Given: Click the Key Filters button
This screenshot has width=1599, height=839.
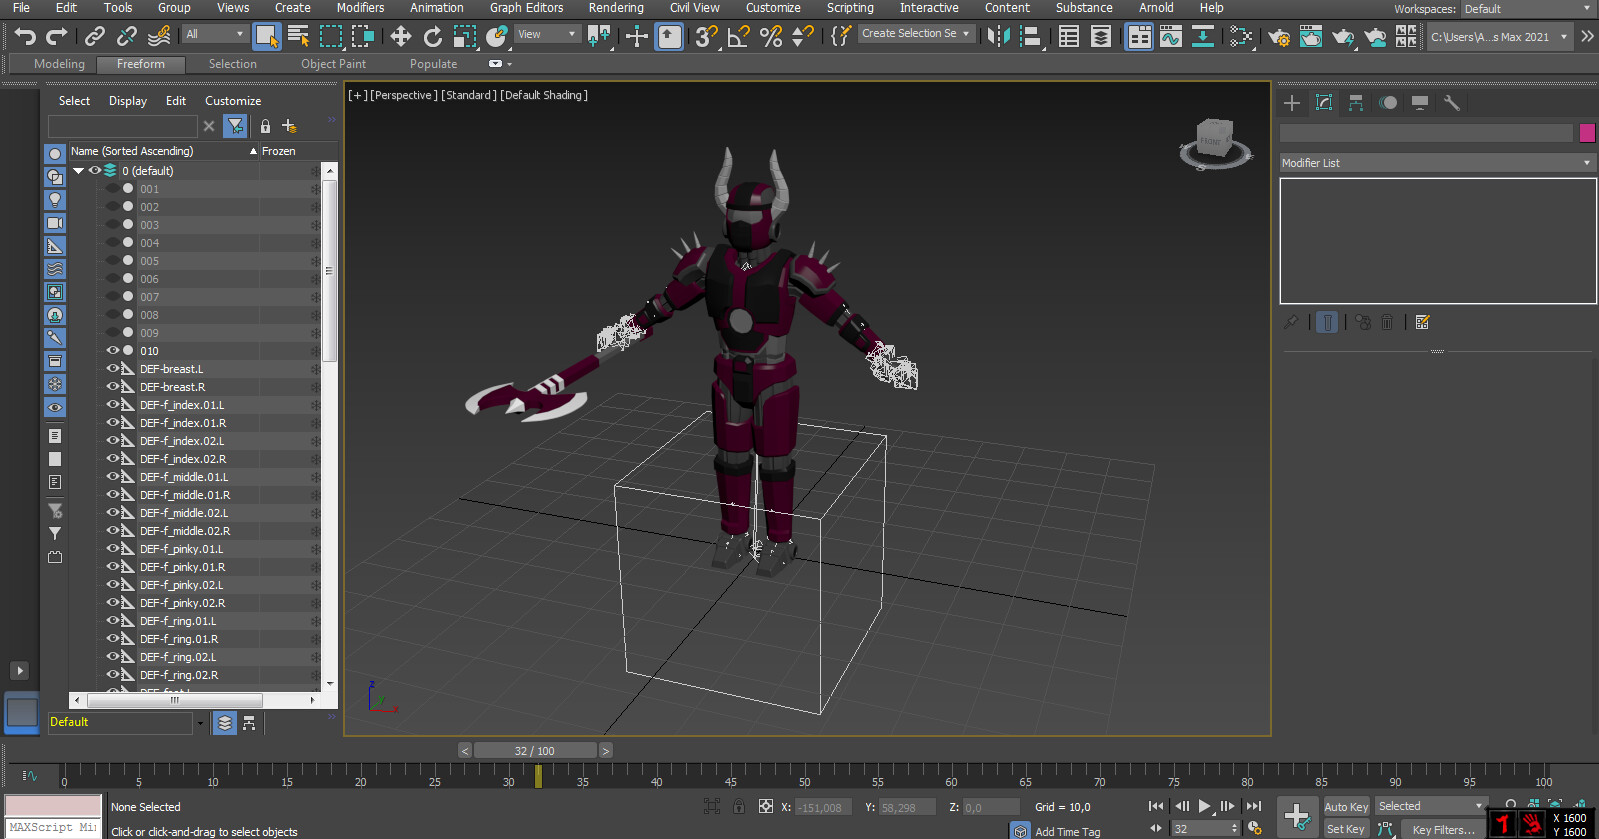Looking at the screenshot, I should (x=1442, y=829).
